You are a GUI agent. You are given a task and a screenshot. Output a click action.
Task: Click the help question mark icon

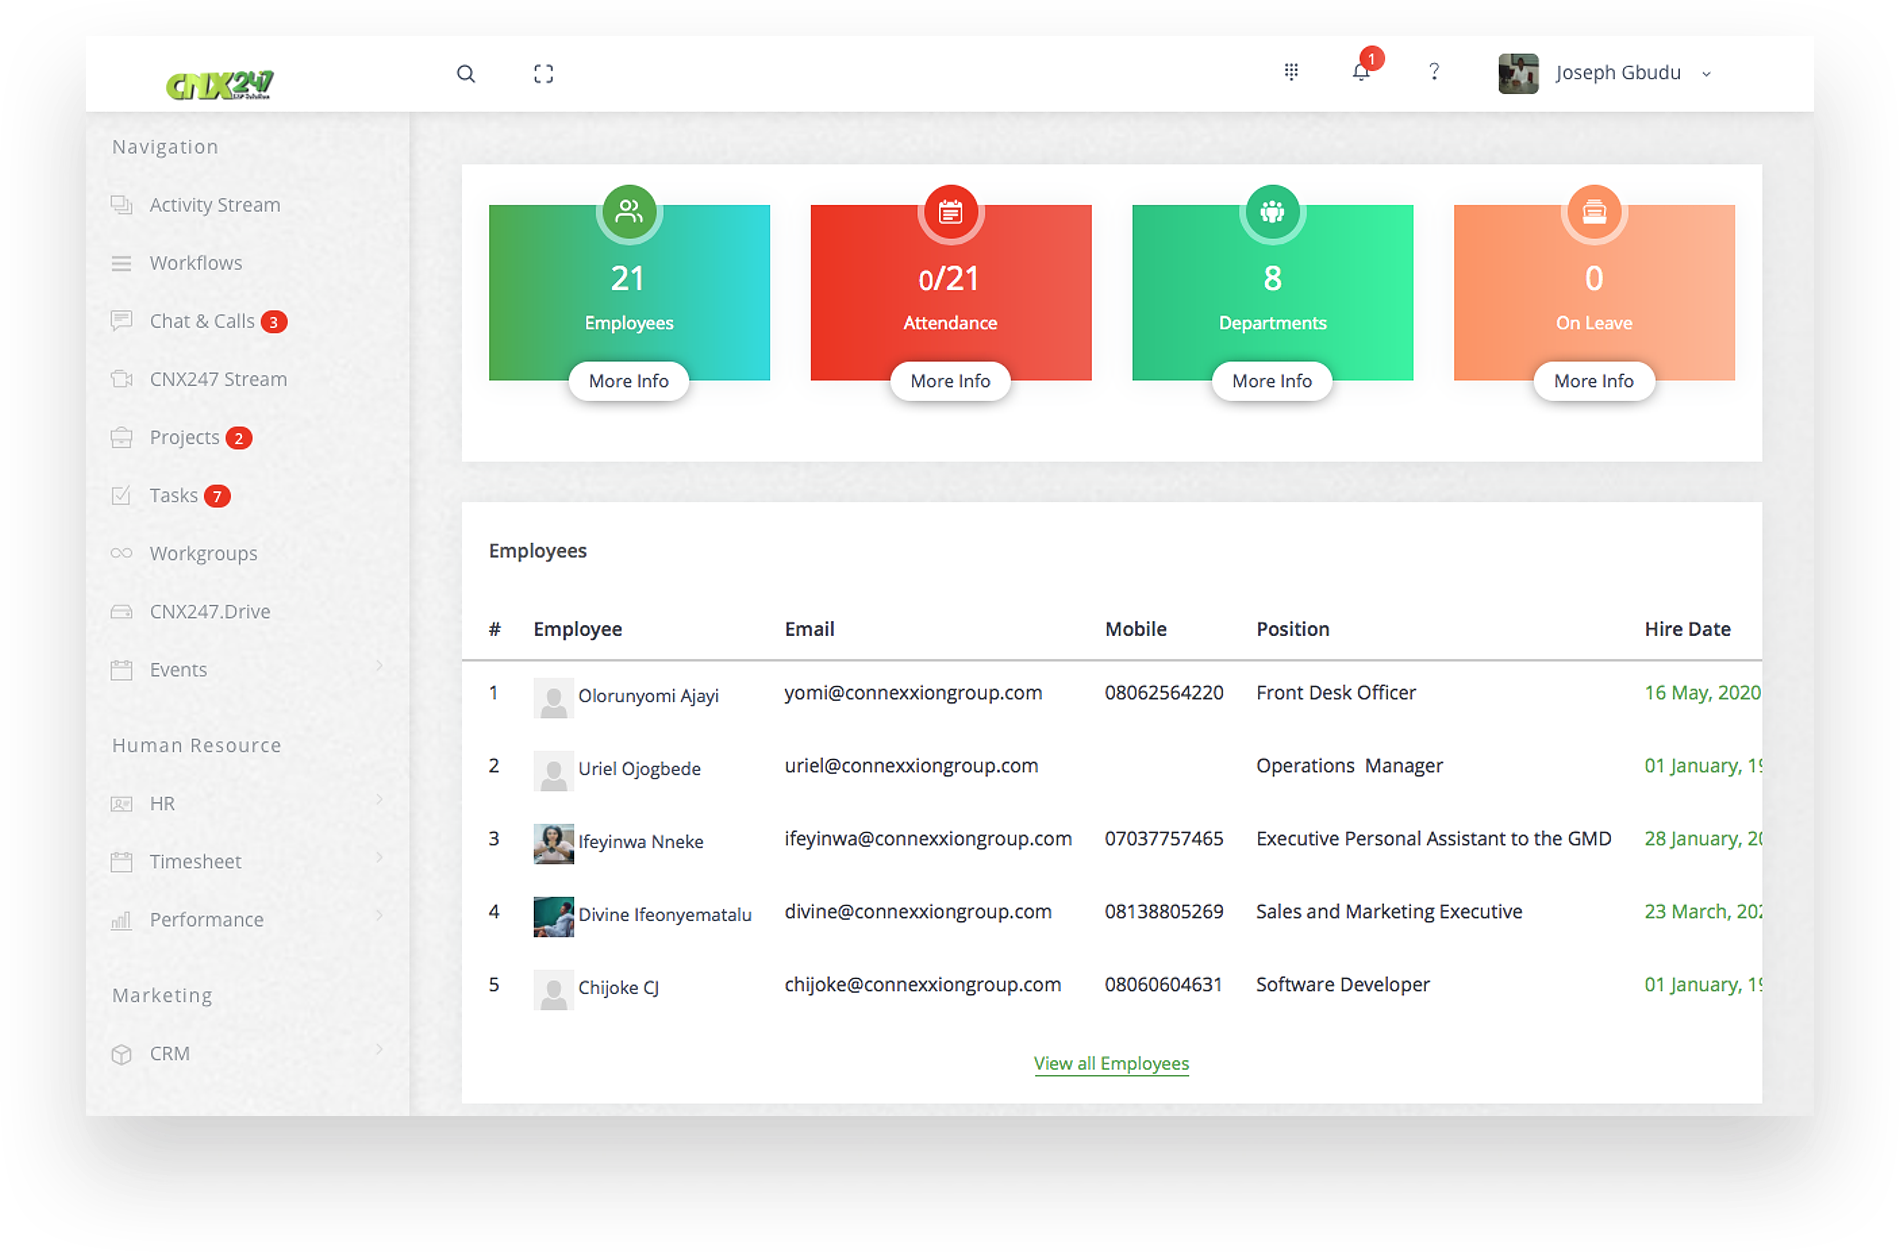point(1434,72)
